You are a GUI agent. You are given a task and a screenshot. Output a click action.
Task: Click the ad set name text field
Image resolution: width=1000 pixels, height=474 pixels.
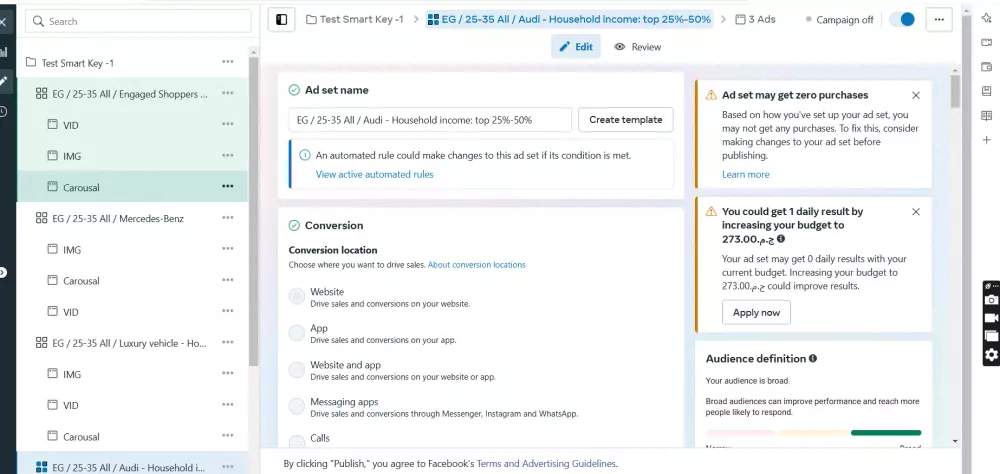(430, 120)
